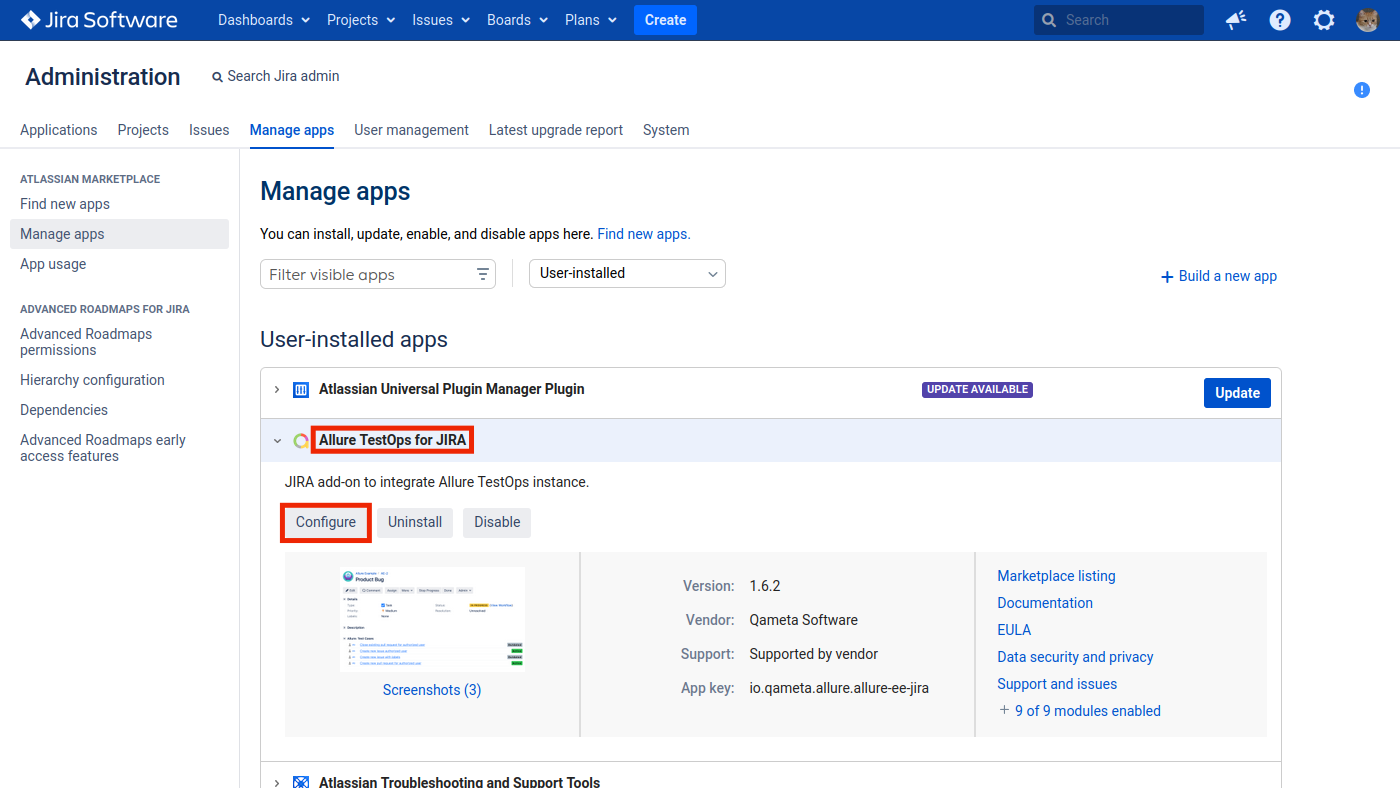
Task: Open Dependencies in the sidebar
Action: (x=64, y=410)
